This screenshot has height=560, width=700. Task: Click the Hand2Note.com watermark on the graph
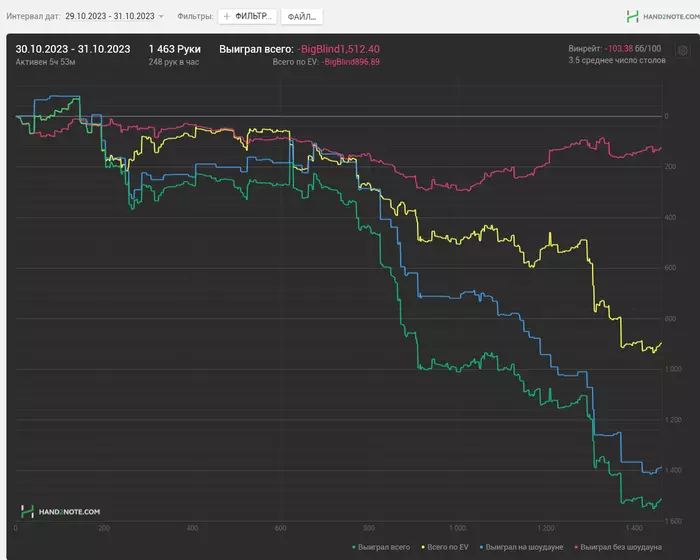61,511
